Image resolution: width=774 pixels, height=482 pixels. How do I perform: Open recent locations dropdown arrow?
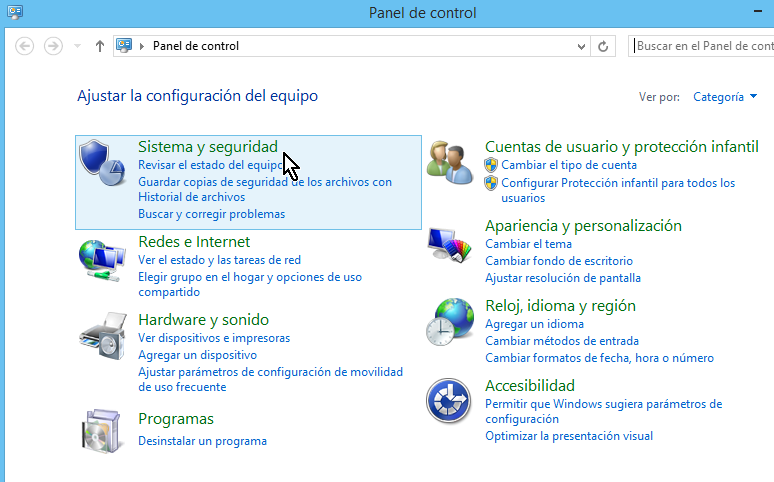pyautogui.click(x=77, y=46)
